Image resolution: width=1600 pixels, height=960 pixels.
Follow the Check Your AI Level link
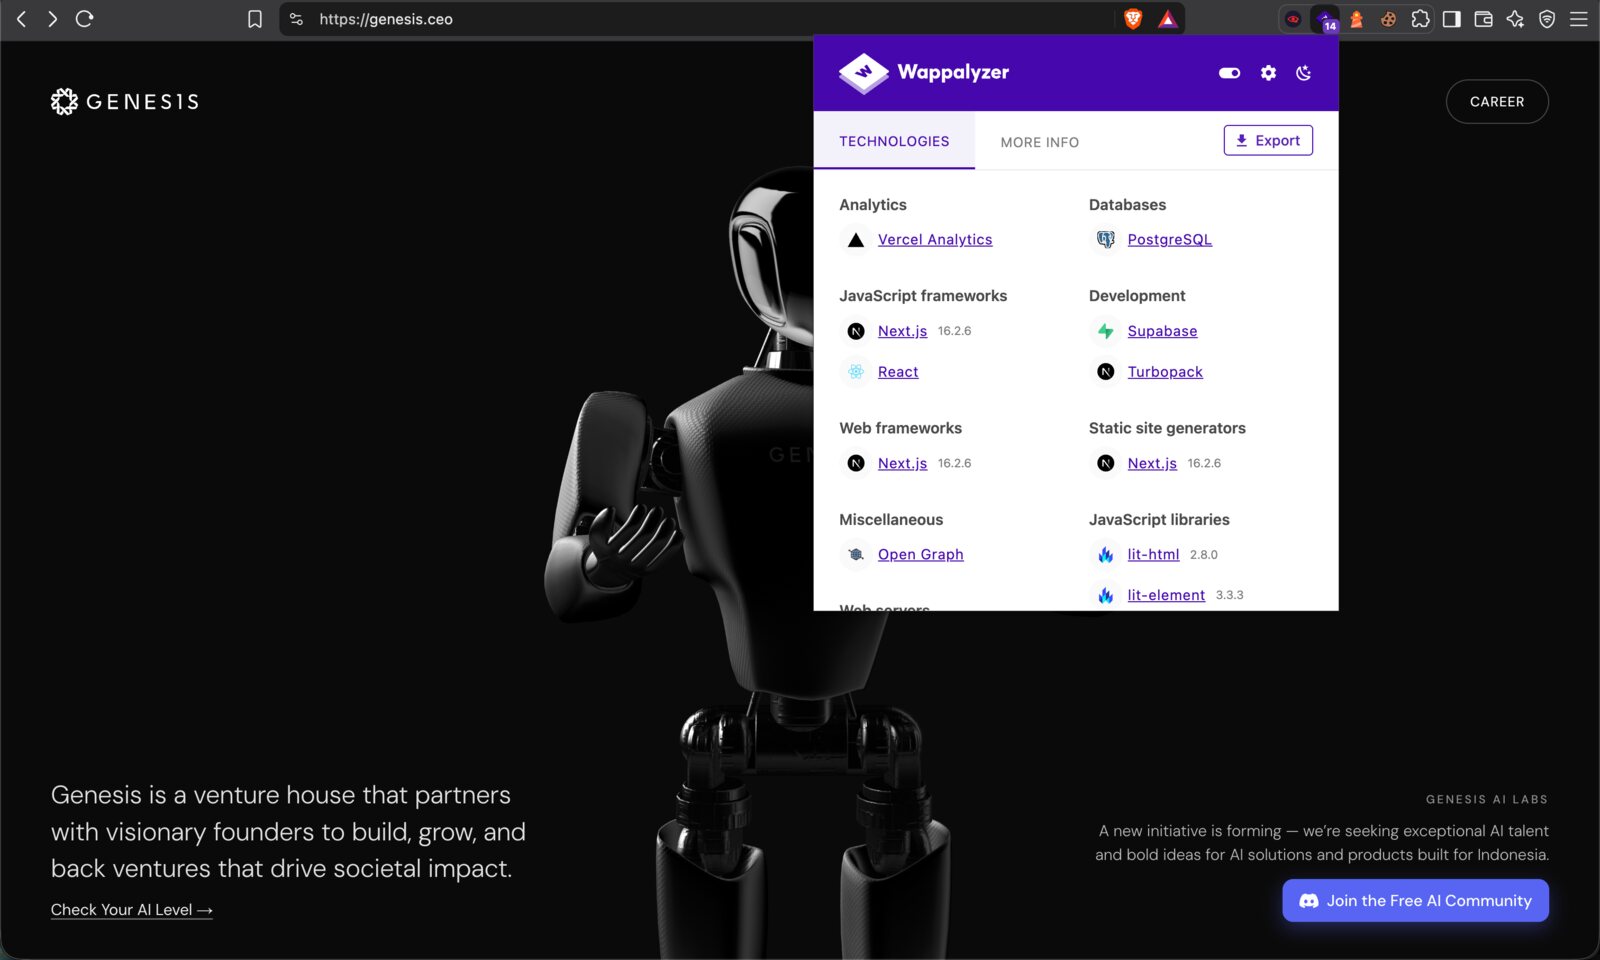tap(132, 910)
